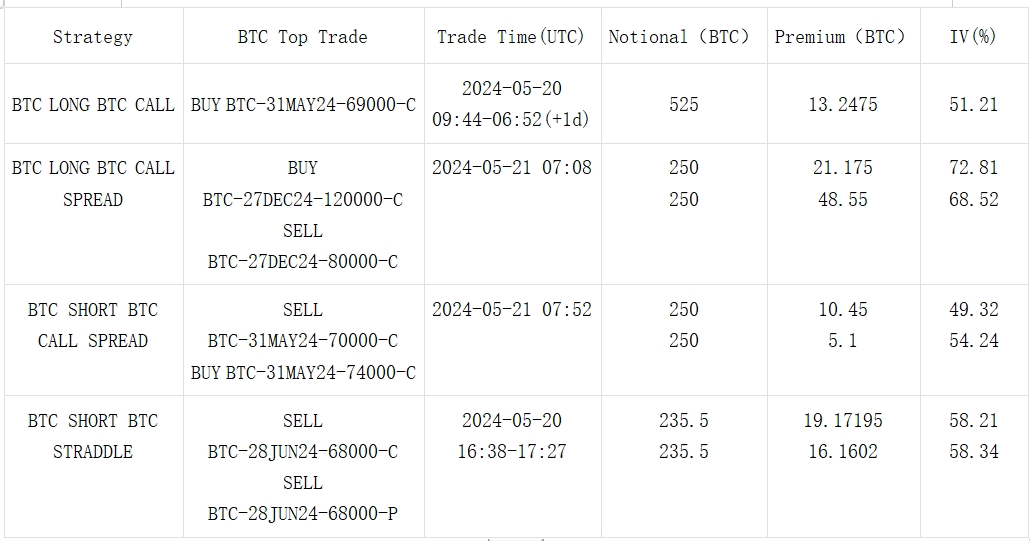The height and width of the screenshot is (541, 1030).
Task: Select the BTC SHORT BTC STRADDLE cell
Action: click(x=93, y=466)
